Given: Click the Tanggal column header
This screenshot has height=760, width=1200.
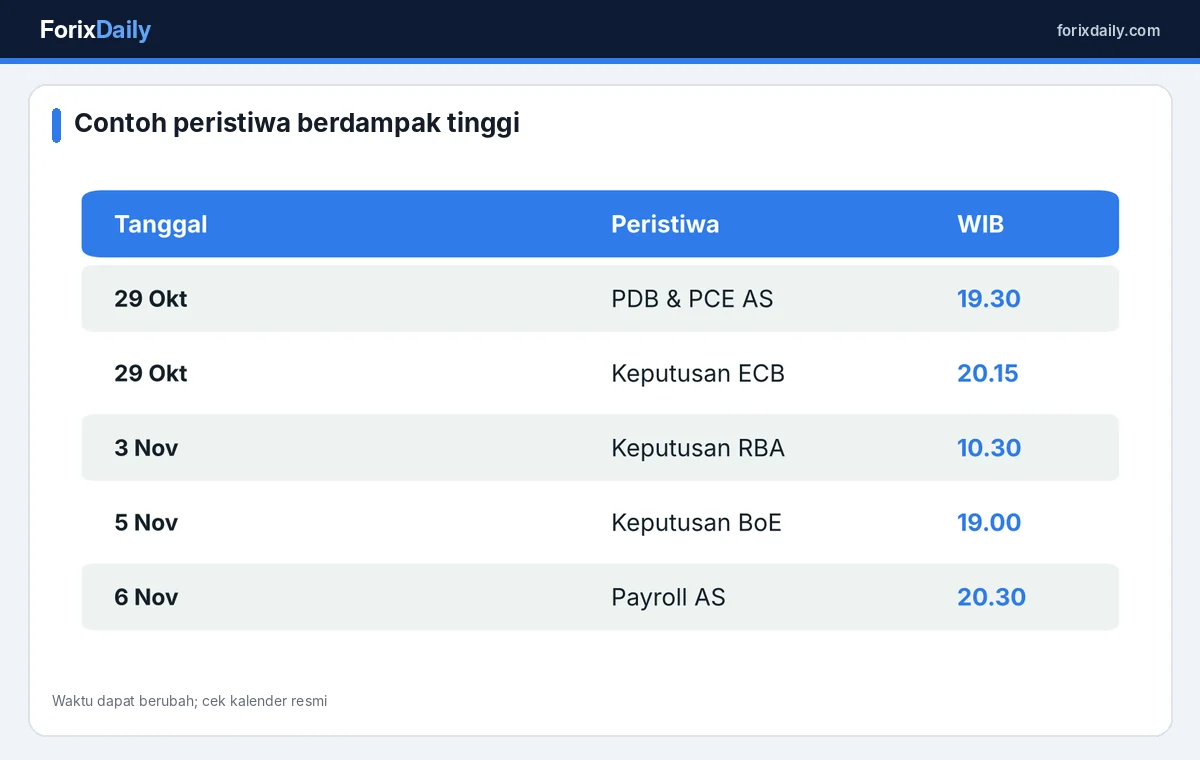Looking at the screenshot, I should pos(161,224).
